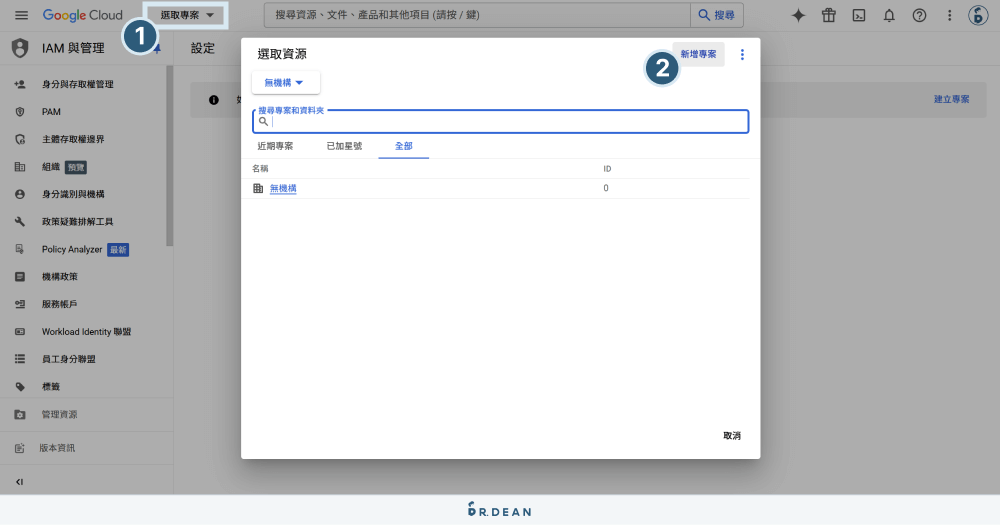1000x525 pixels.
Task: Open the 選取專案 project picker dropdown
Action: pos(186,15)
